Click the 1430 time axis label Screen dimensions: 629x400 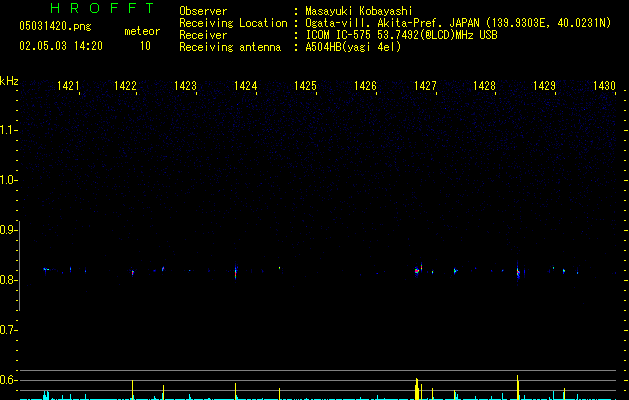tap(604, 86)
